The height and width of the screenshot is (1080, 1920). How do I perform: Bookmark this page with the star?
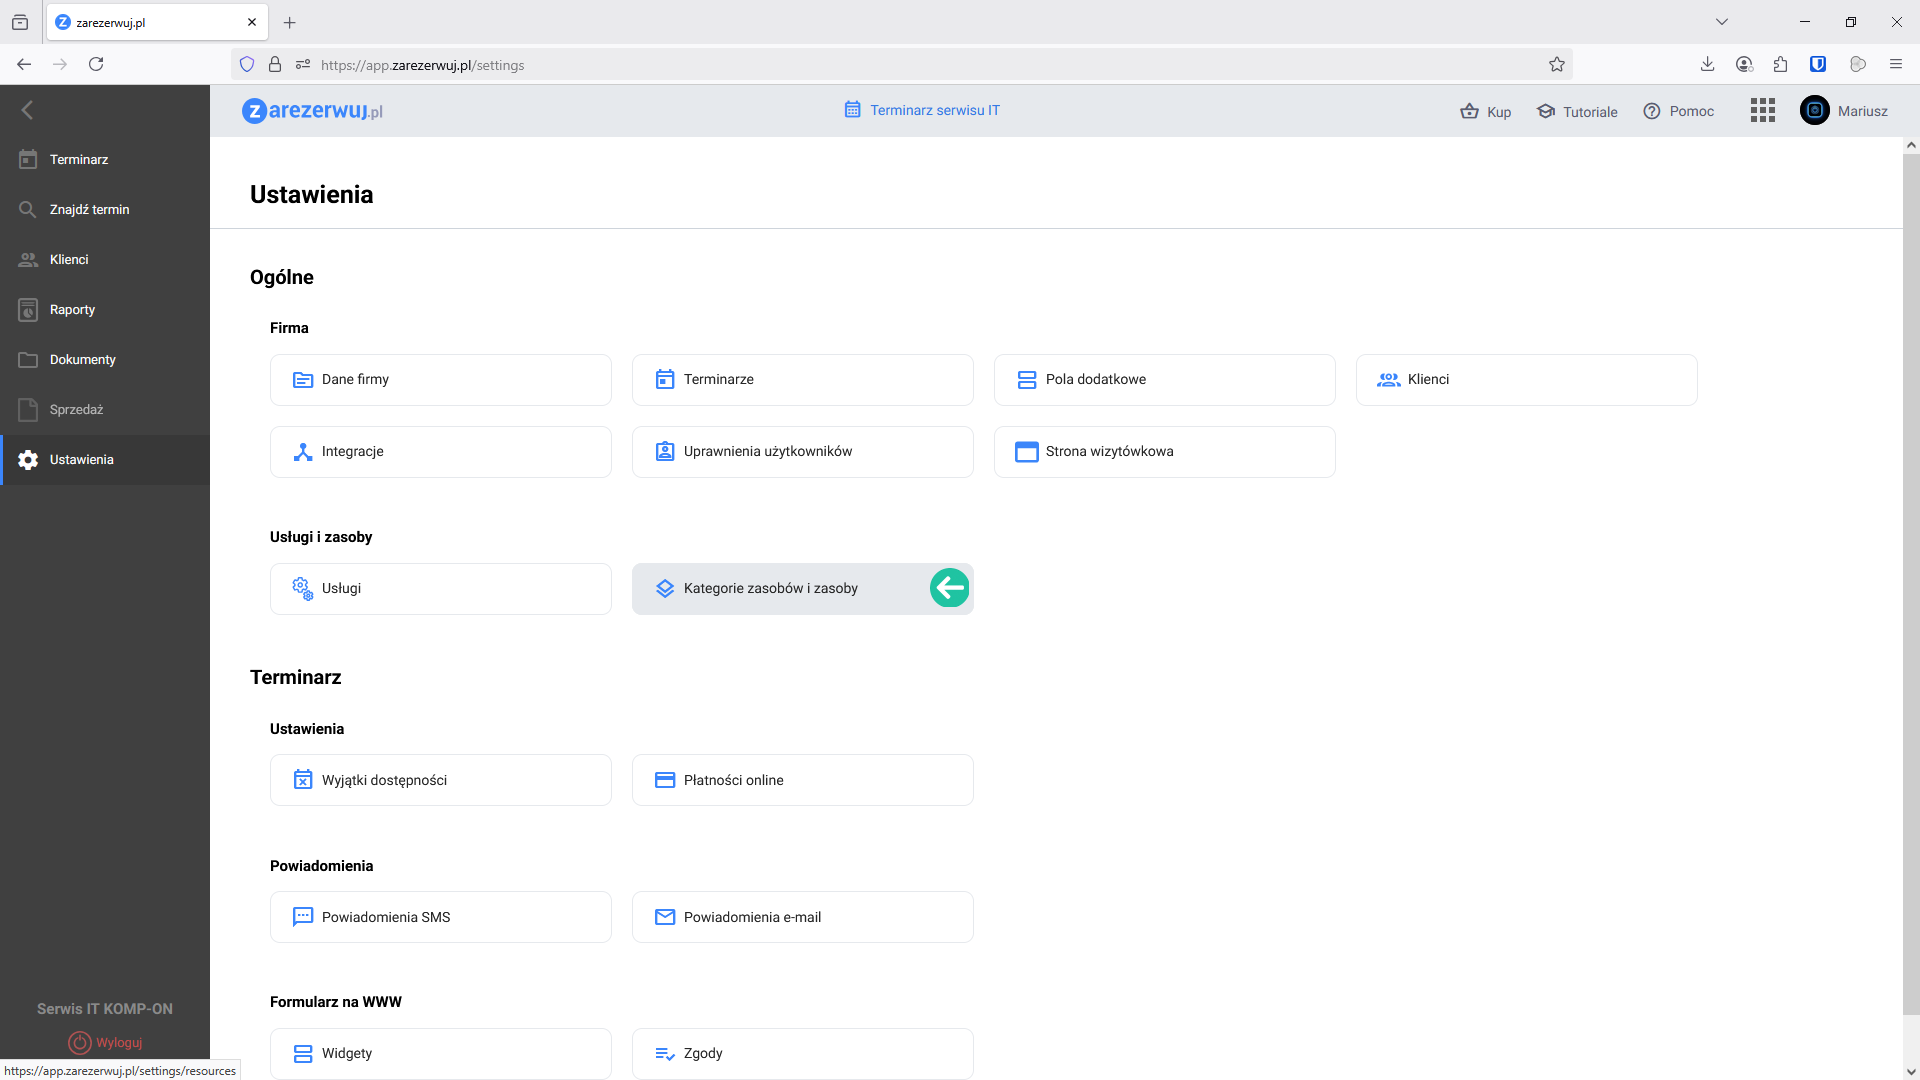(1557, 65)
